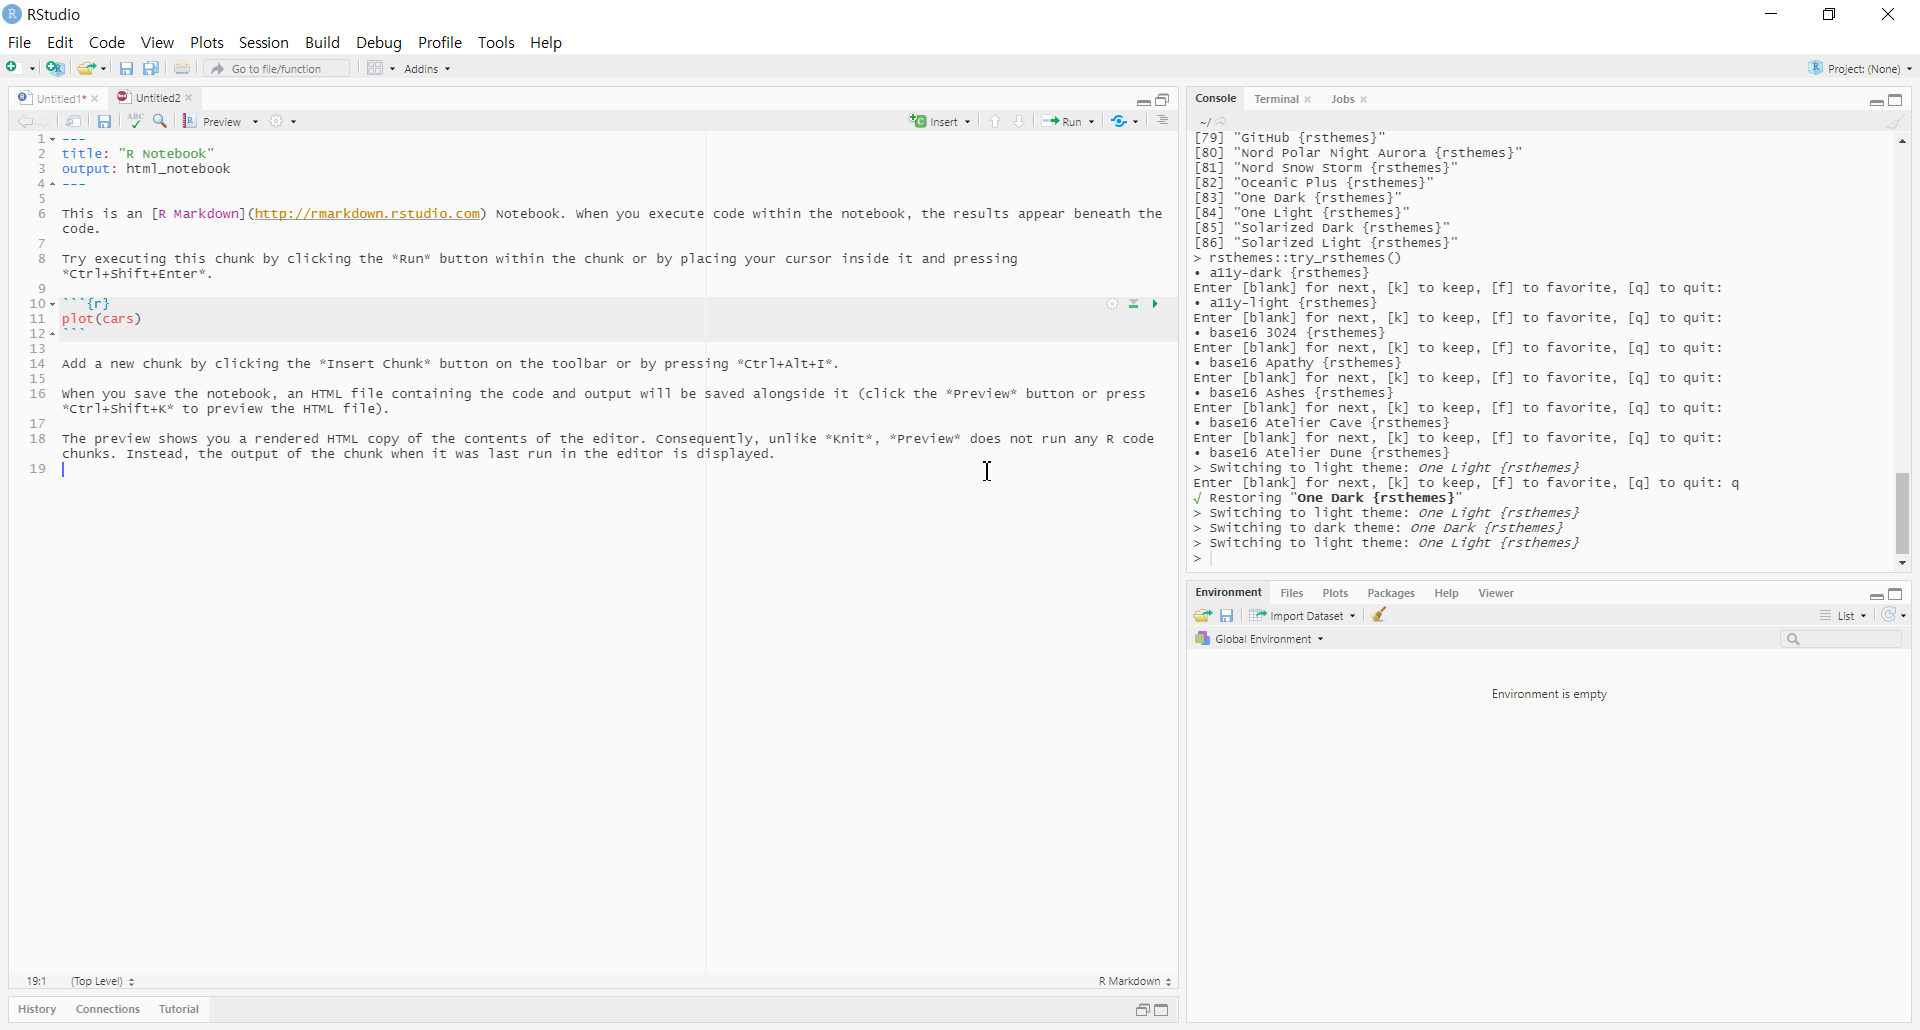The image size is (1920, 1030).
Task: Open the Addins dropdown
Action: click(428, 69)
